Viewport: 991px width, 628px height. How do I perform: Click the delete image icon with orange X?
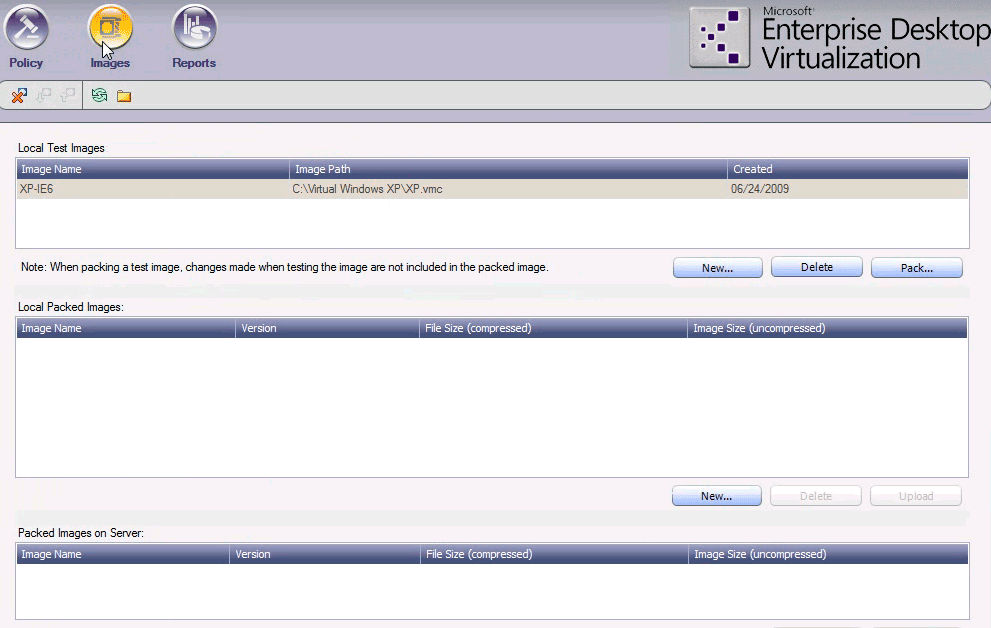(x=19, y=96)
